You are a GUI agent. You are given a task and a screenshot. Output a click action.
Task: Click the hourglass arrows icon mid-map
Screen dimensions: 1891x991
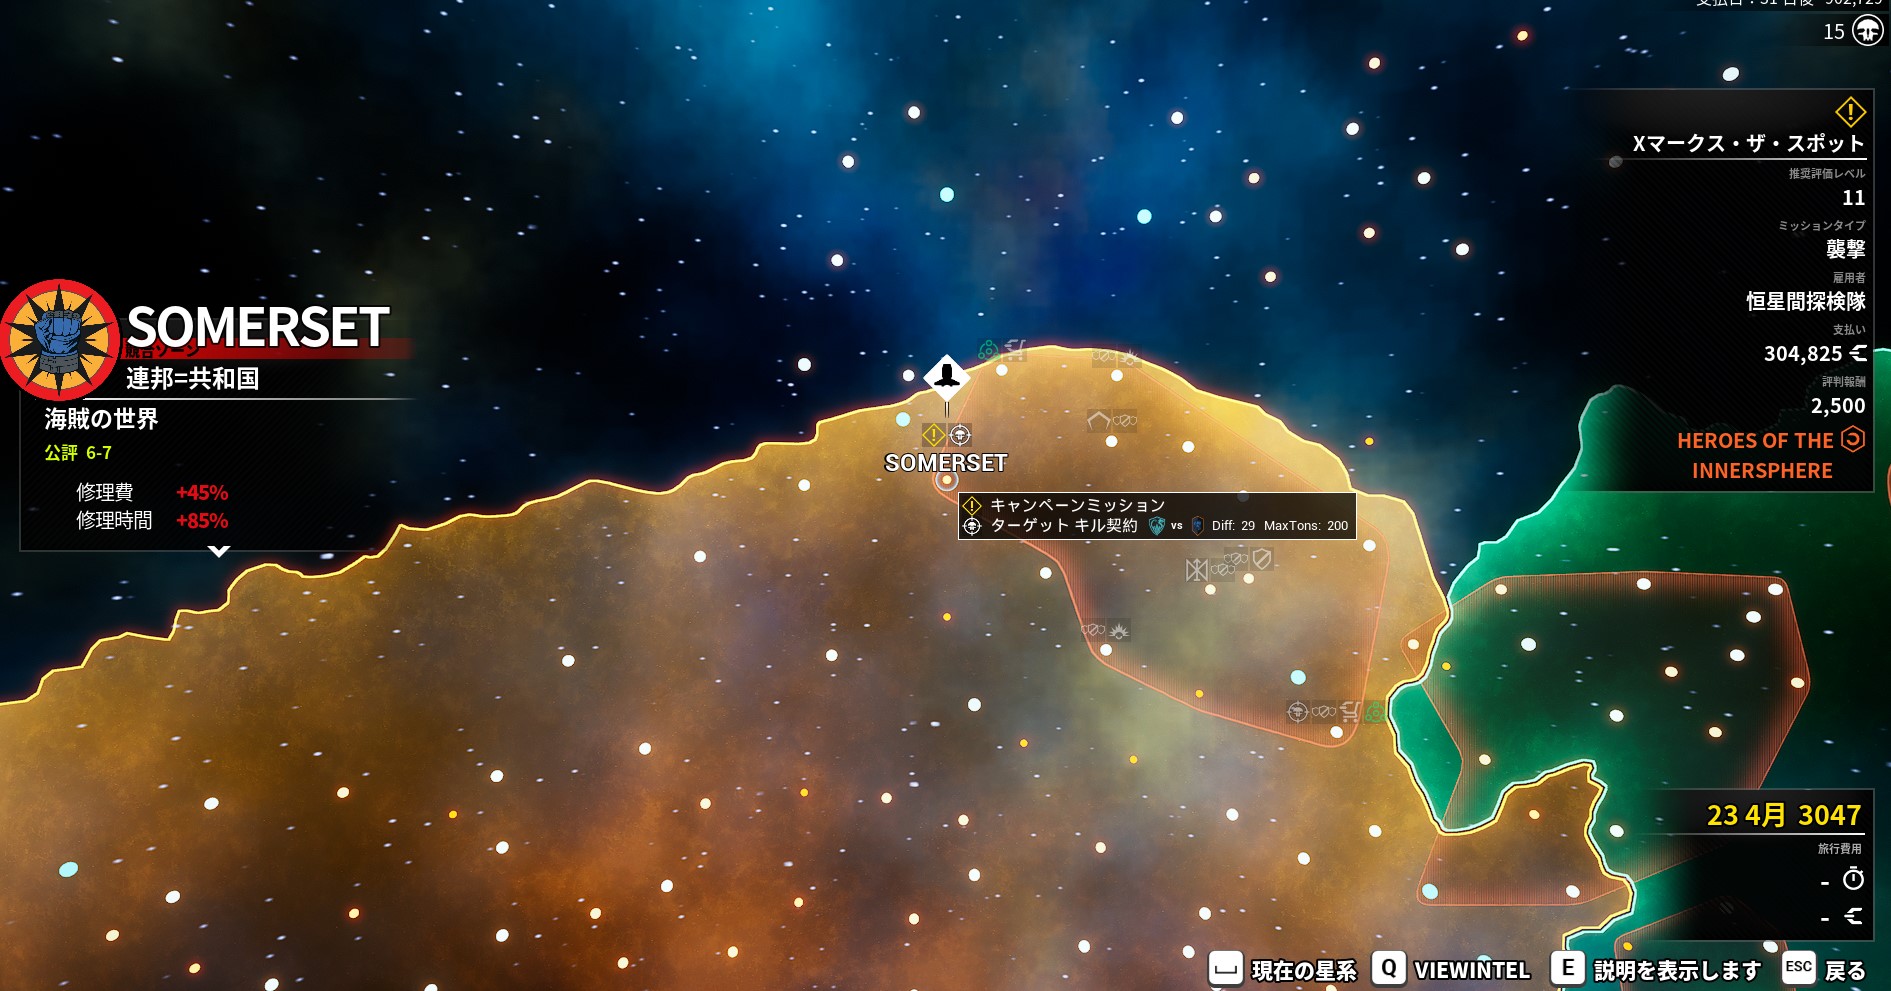point(1196,570)
